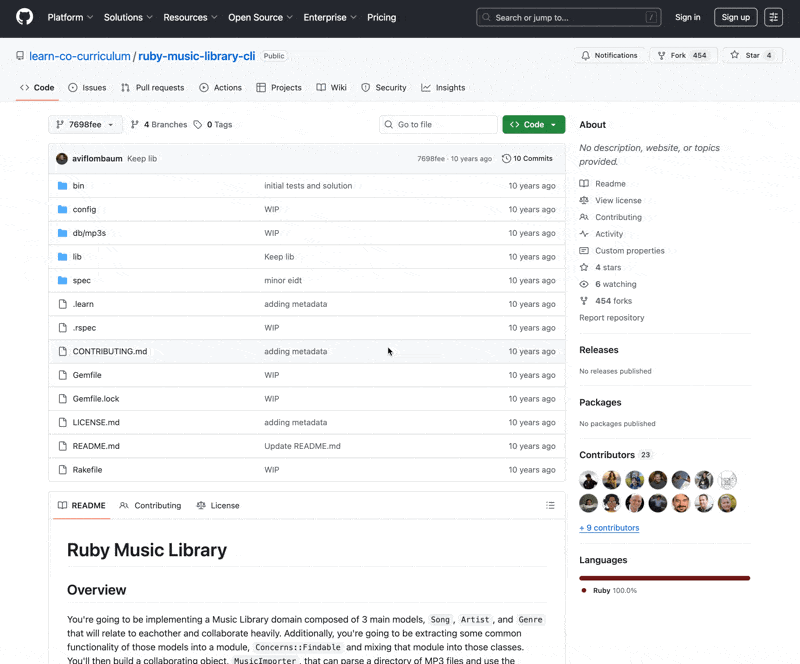The height and width of the screenshot is (664, 800).
Task: Select the License tab in README panel
Action: [x=218, y=505]
